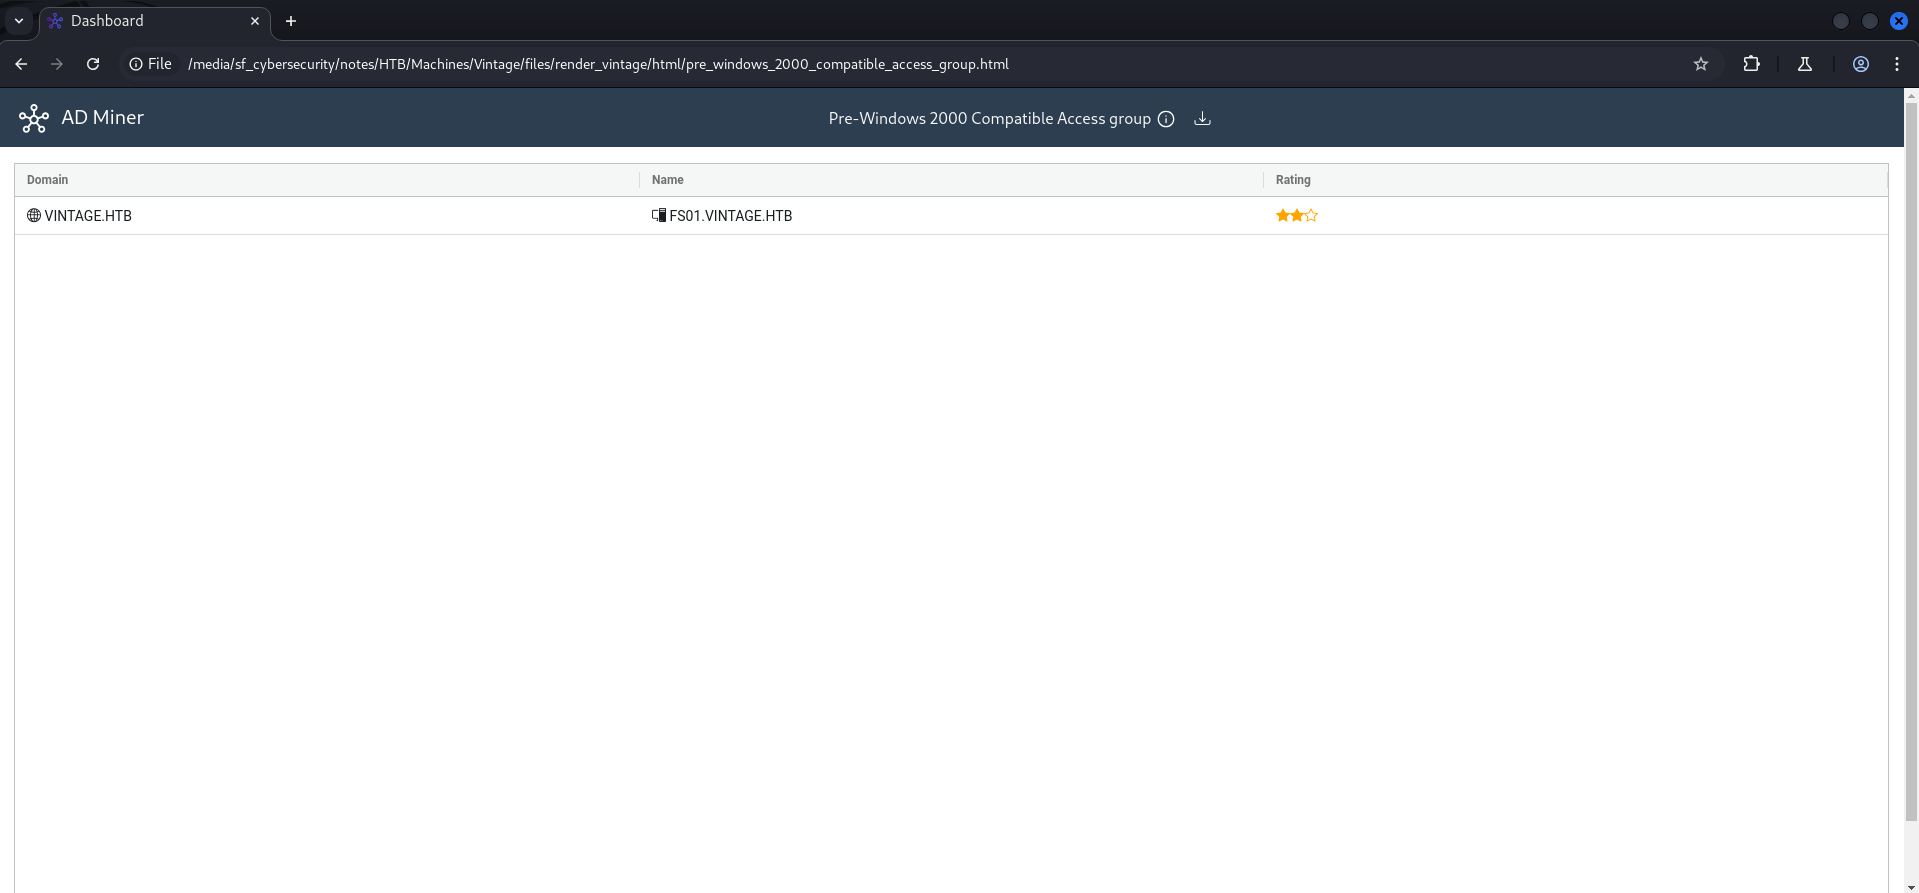Select the Dashboard browser tab
Image resolution: width=1919 pixels, height=893 pixels.
[x=155, y=21]
